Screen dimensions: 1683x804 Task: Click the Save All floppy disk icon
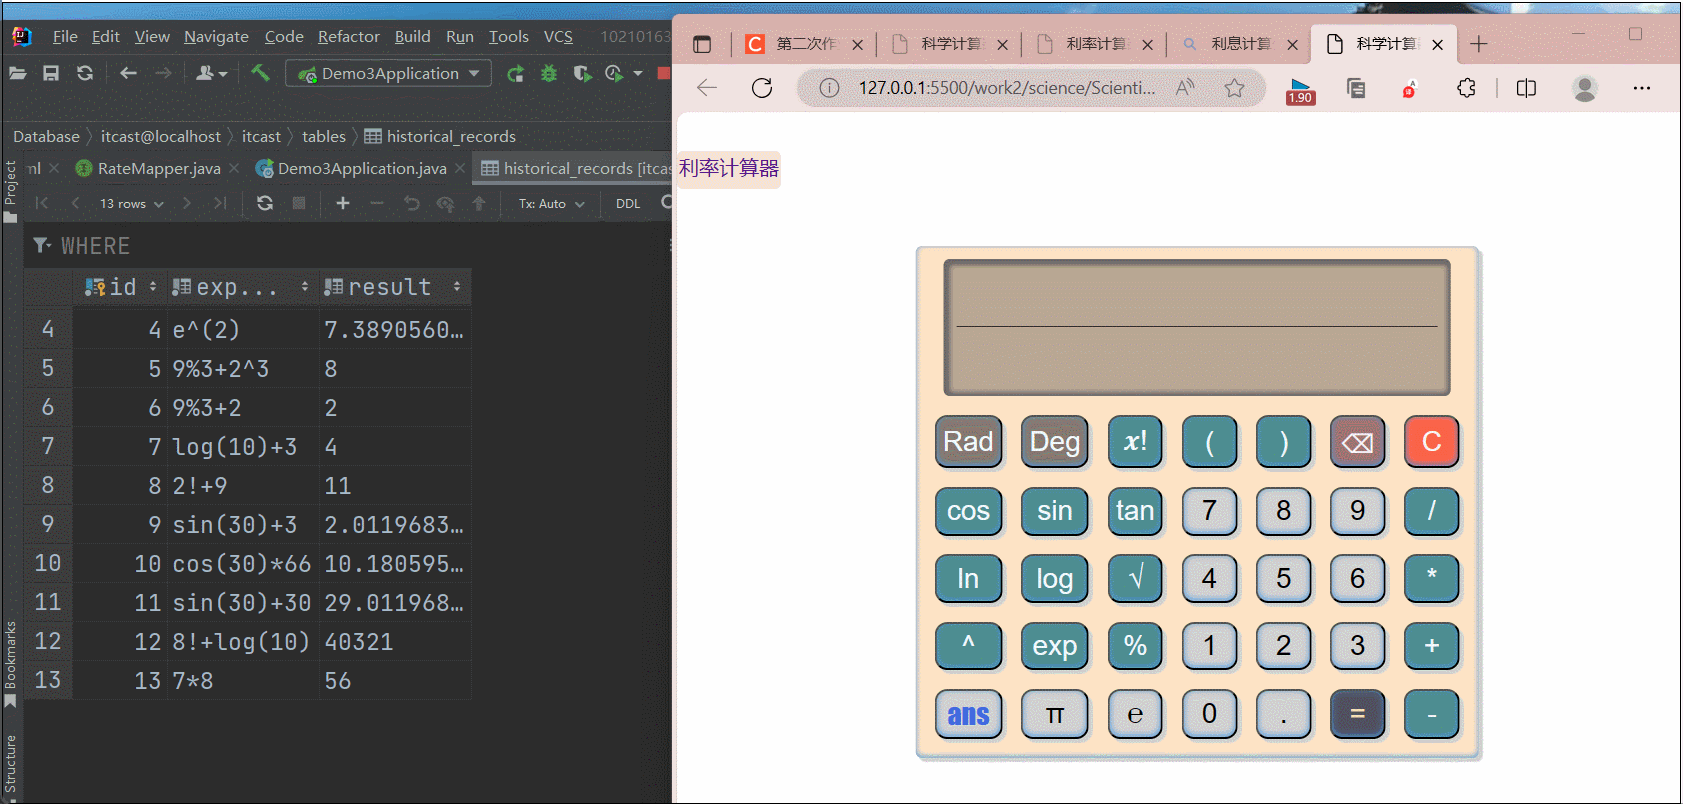pos(51,73)
